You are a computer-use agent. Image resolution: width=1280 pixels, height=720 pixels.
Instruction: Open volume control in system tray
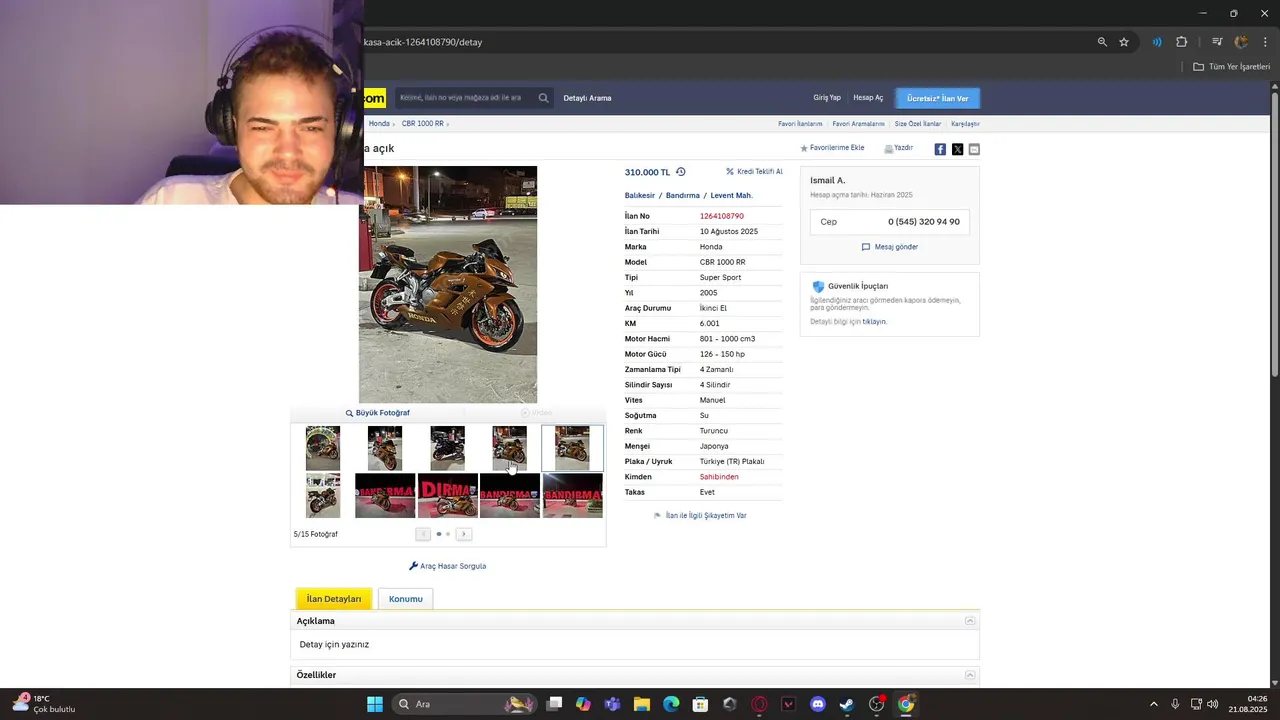coord(1212,704)
